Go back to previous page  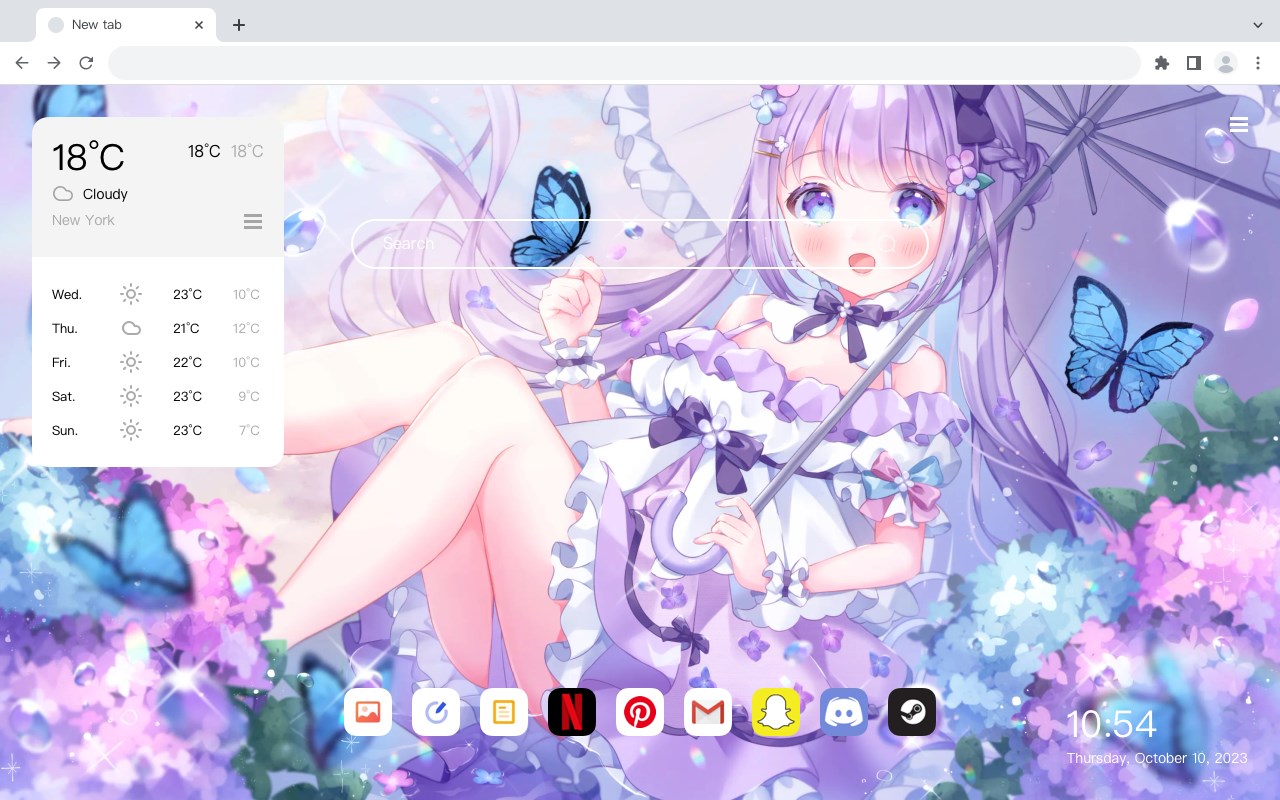point(22,63)
